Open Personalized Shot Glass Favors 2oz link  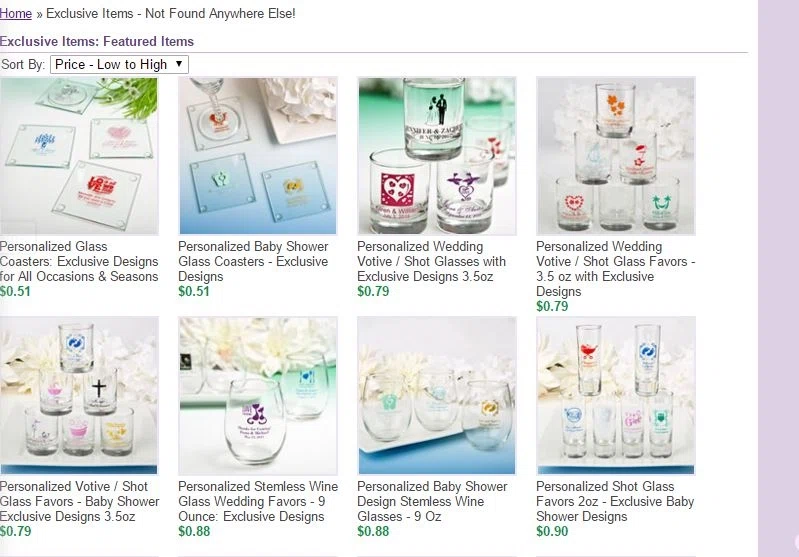615,501
